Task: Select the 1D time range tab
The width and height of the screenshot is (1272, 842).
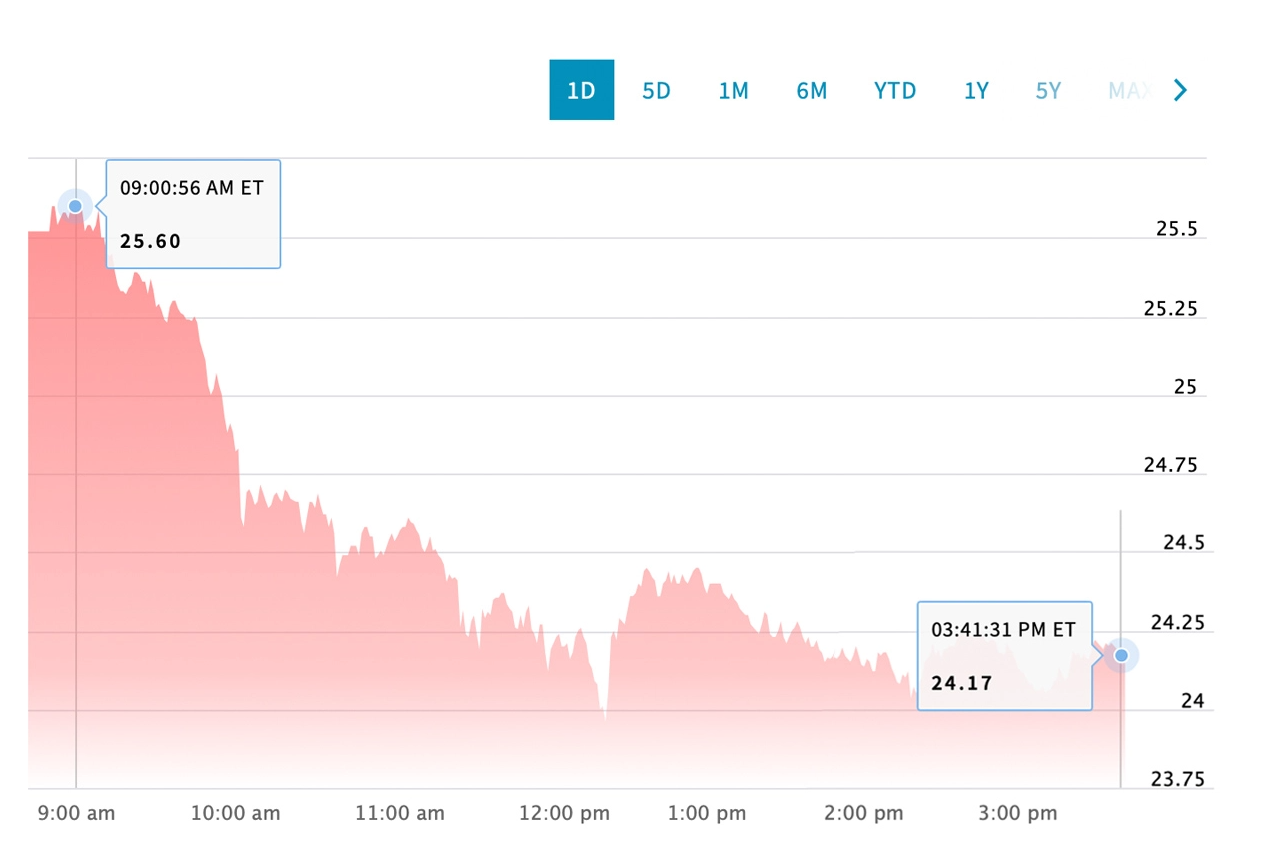Action: 581,90
